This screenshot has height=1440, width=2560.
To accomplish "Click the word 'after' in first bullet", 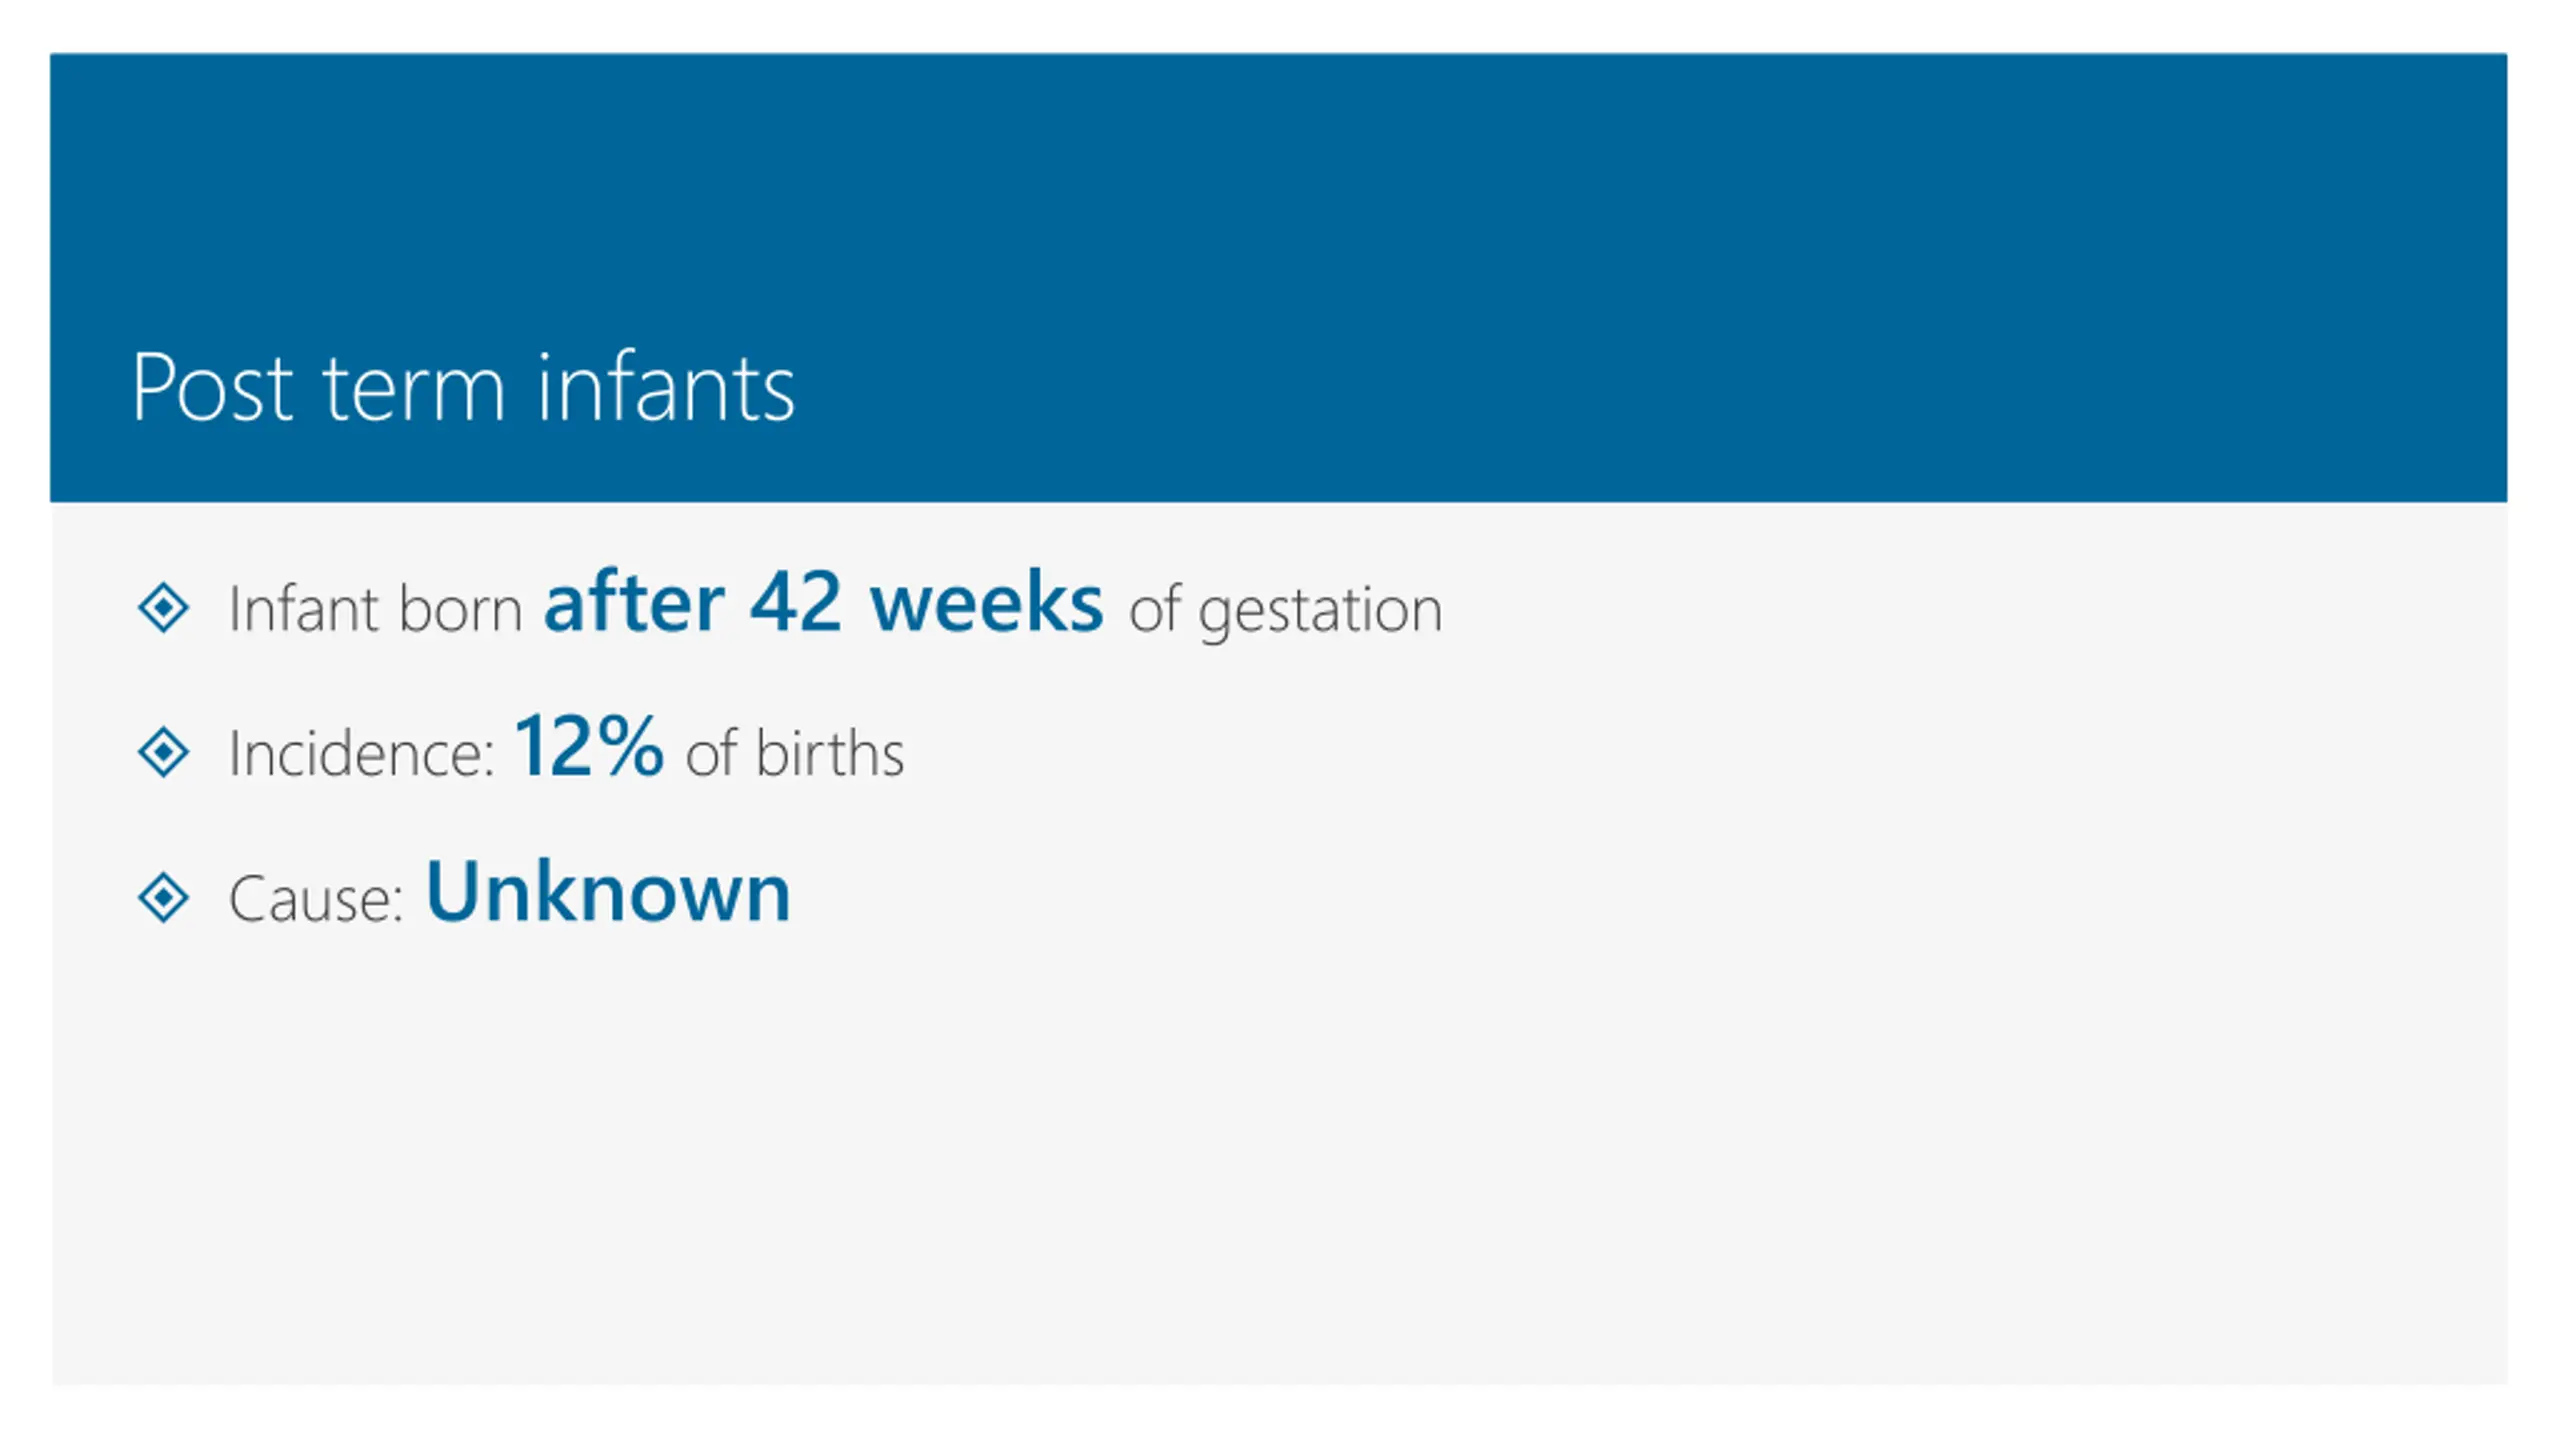I will (x=633, y=603).
